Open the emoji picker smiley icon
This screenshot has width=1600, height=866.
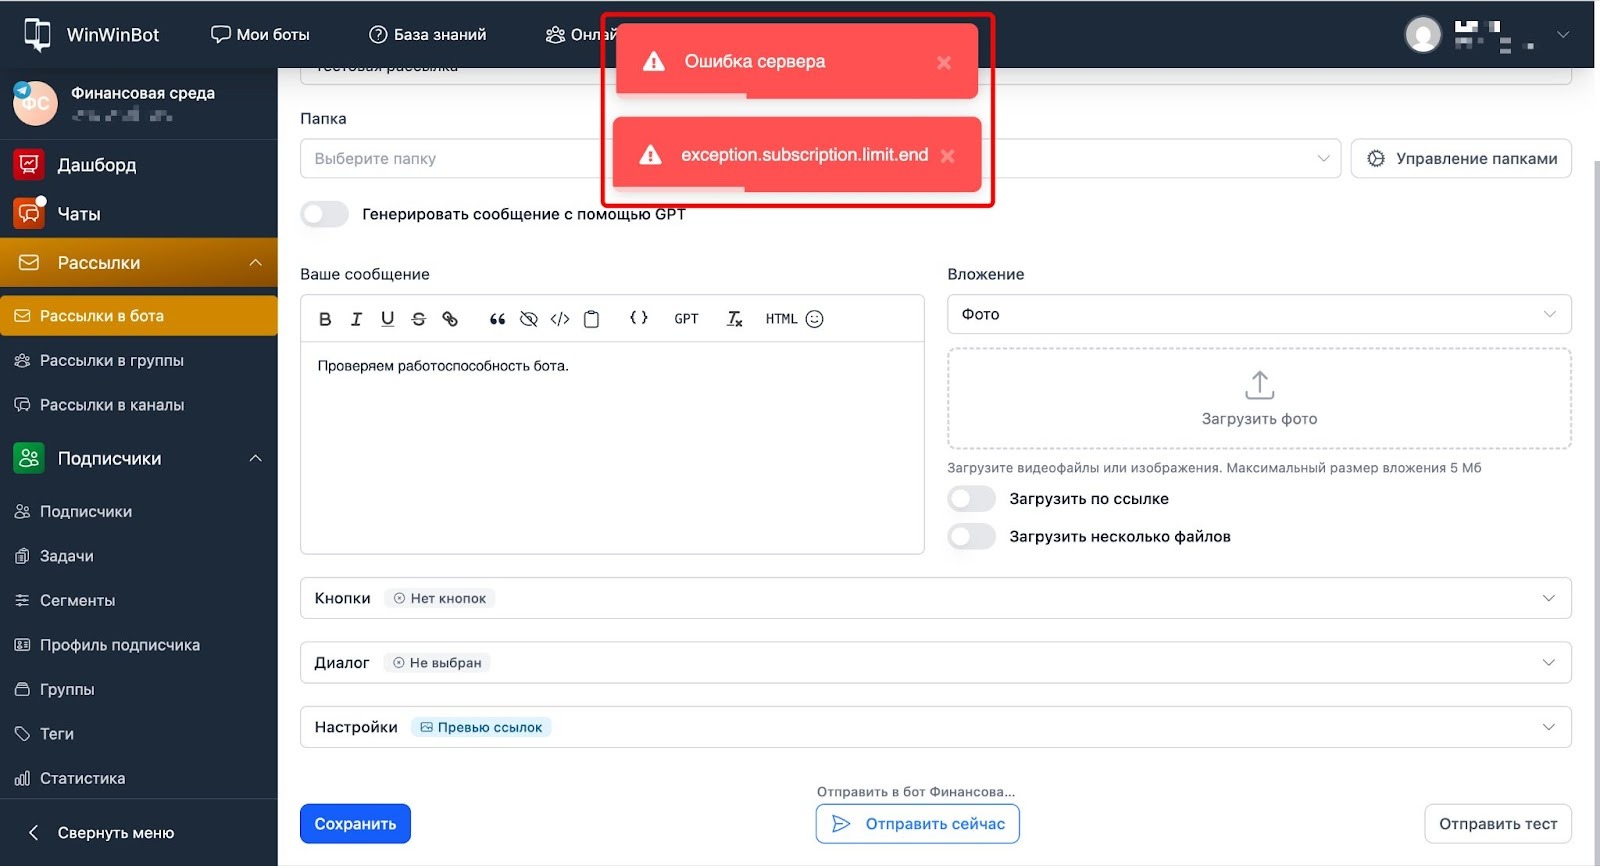tap(815, 319)
